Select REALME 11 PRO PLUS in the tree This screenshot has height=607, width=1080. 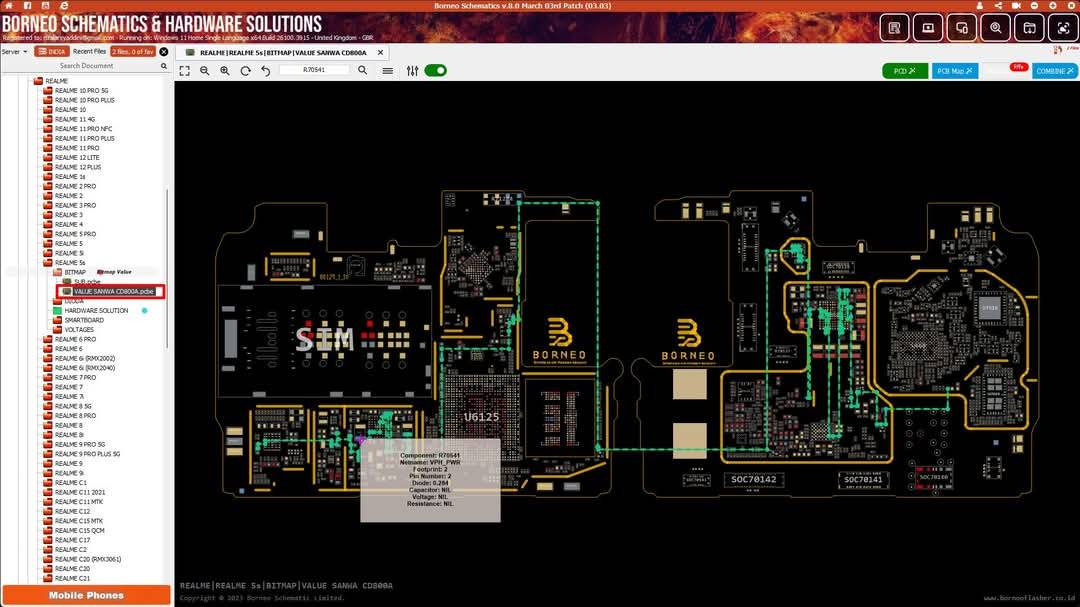85,138
